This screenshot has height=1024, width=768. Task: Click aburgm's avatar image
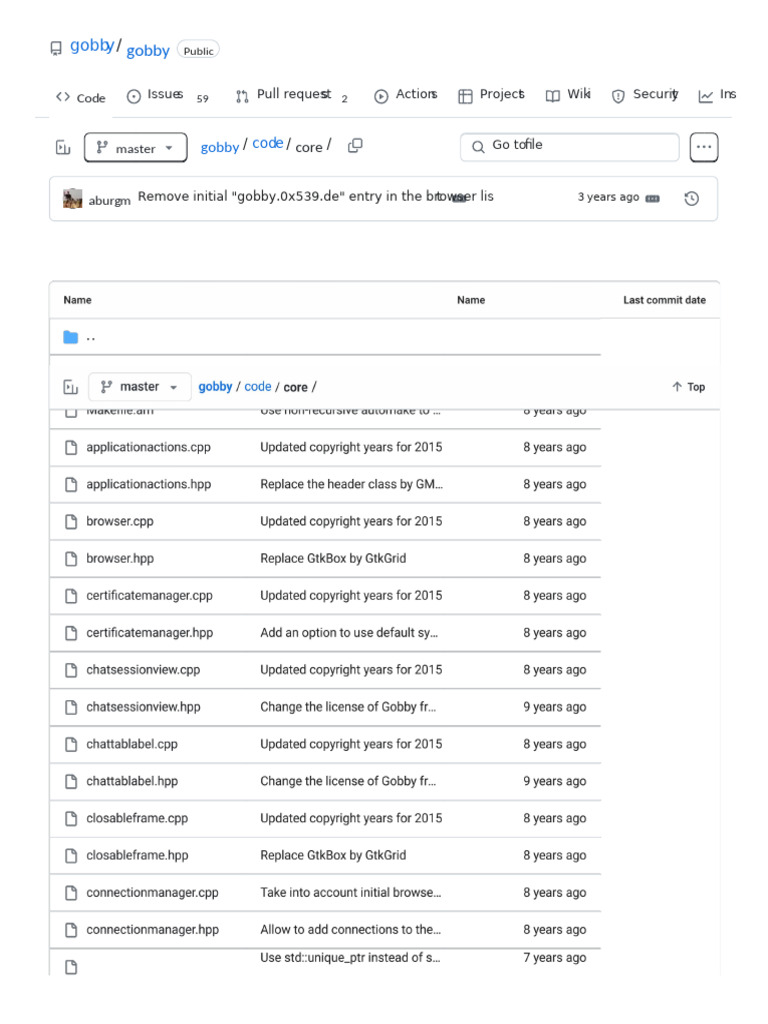(72, 198)
